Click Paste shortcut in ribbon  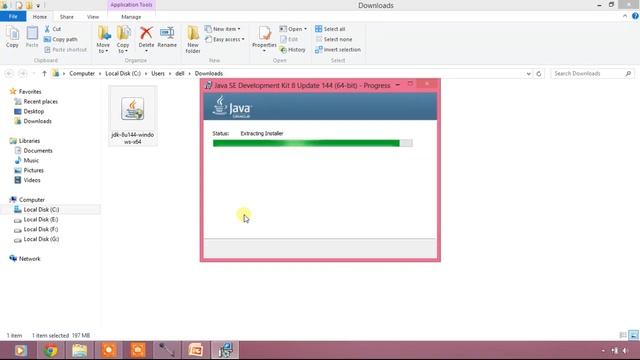(x=65, y=49)
